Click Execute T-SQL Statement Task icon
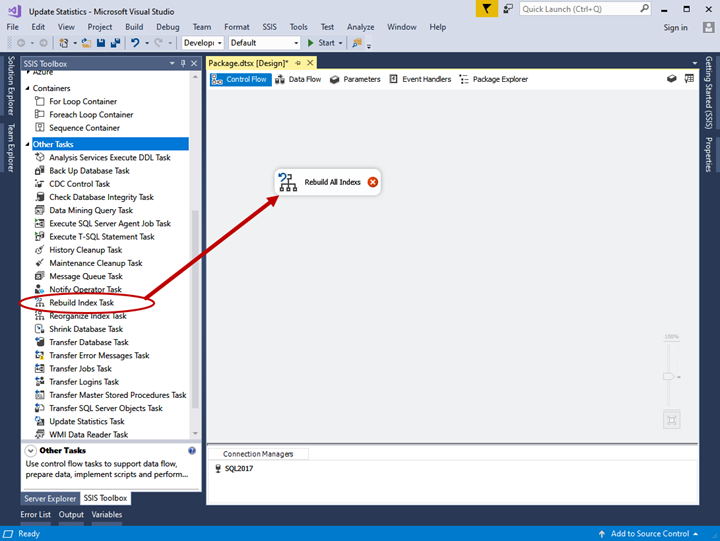This screenshot has height=541, width=720. tap(40, 237)
